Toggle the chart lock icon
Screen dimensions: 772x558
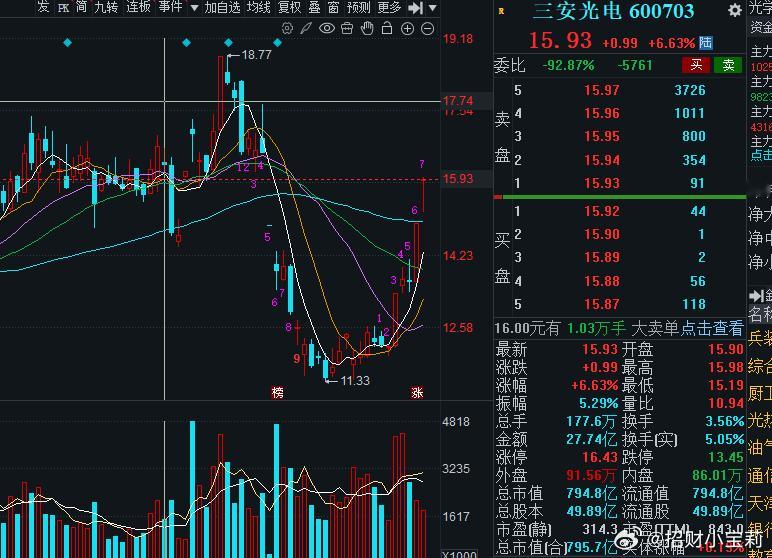[387, 29]
